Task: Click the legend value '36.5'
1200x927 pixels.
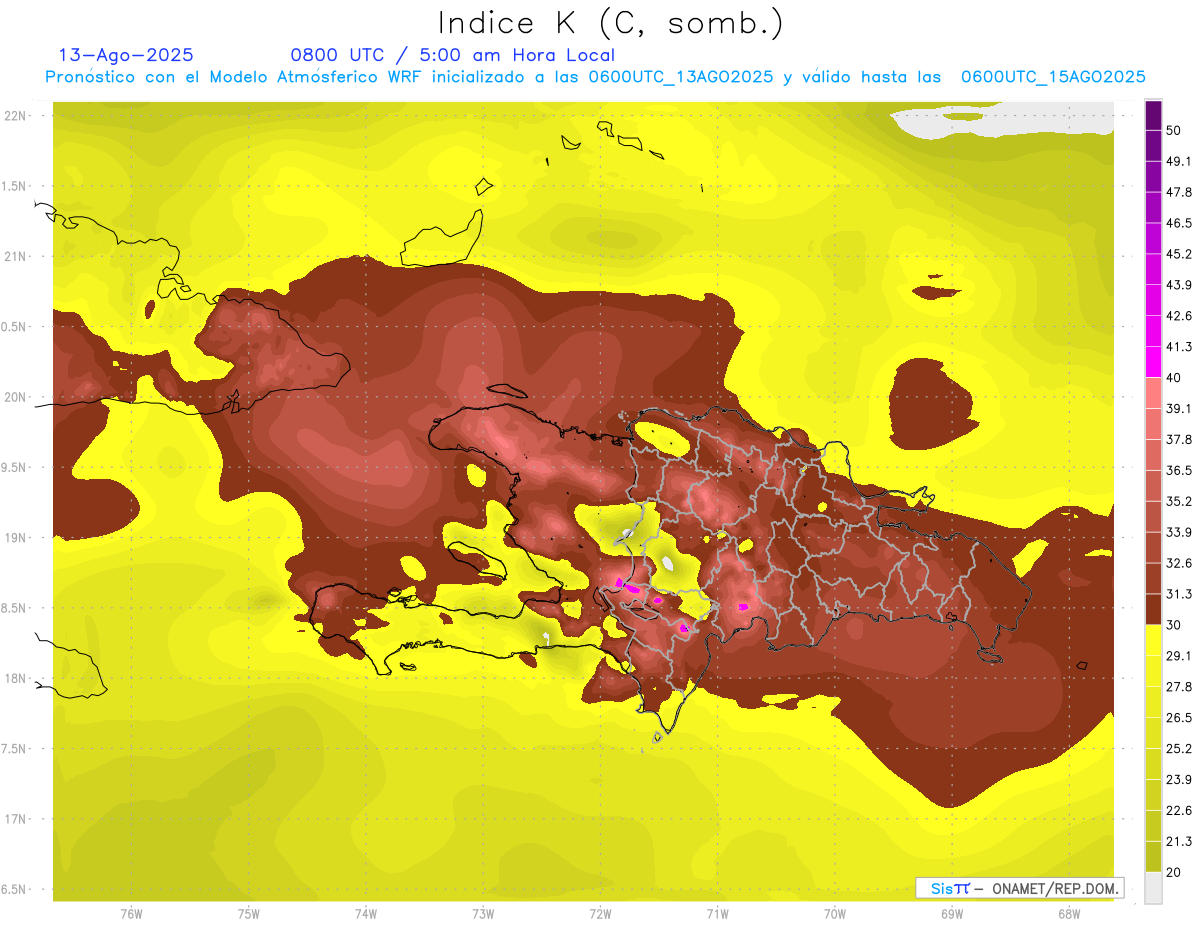Action: coord(1179,470)
